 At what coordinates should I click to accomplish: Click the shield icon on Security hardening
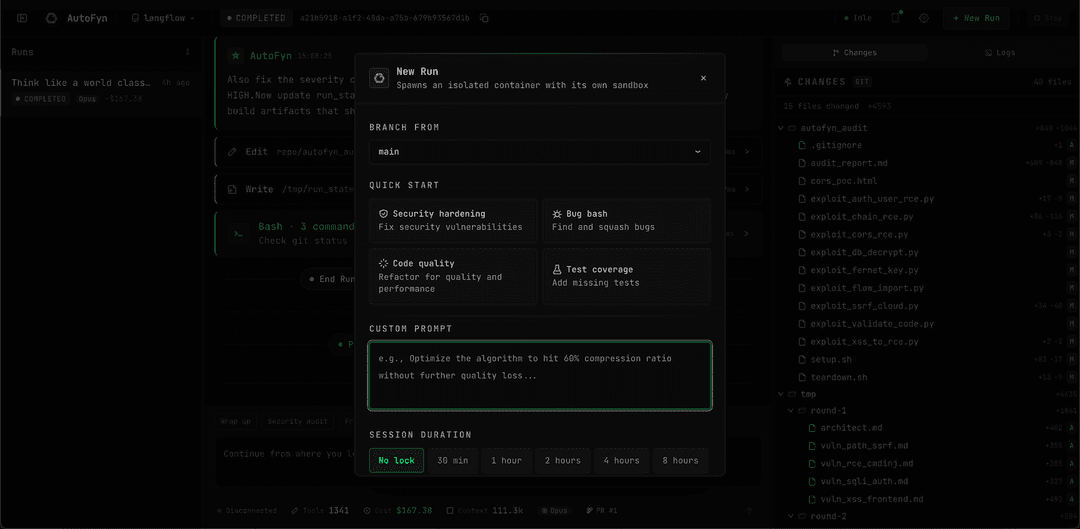[384, 214]
